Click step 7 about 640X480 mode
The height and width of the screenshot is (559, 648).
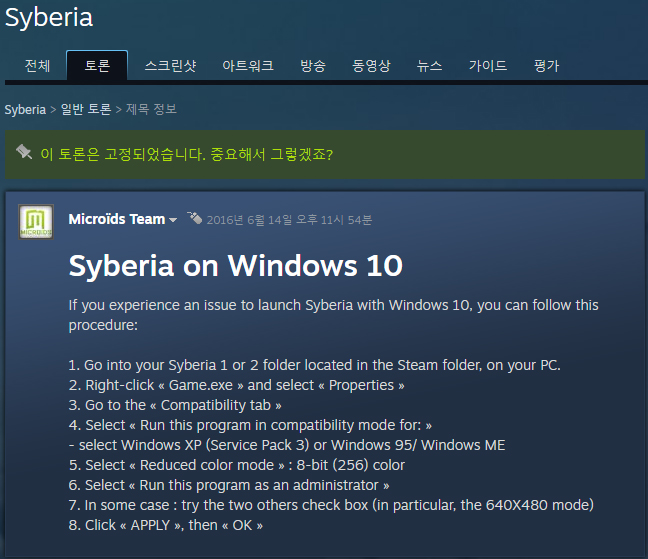coord(331,505)
